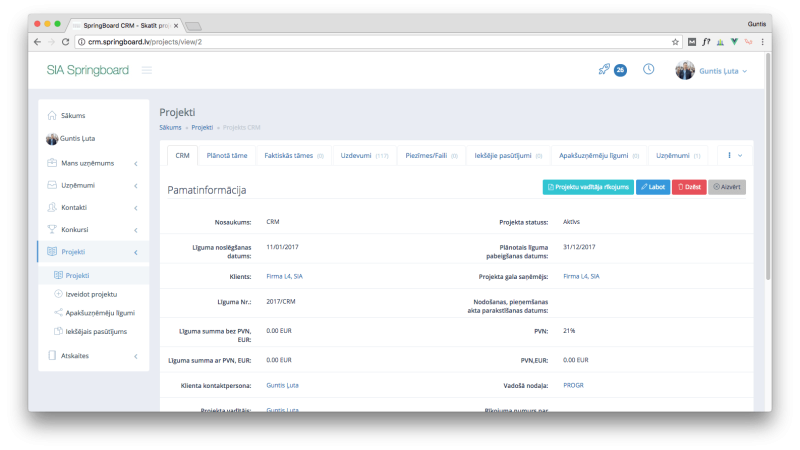Click Izveidot projektu plus icon
The height and width of the screenshot is (450, 800).
pos(58,294)
